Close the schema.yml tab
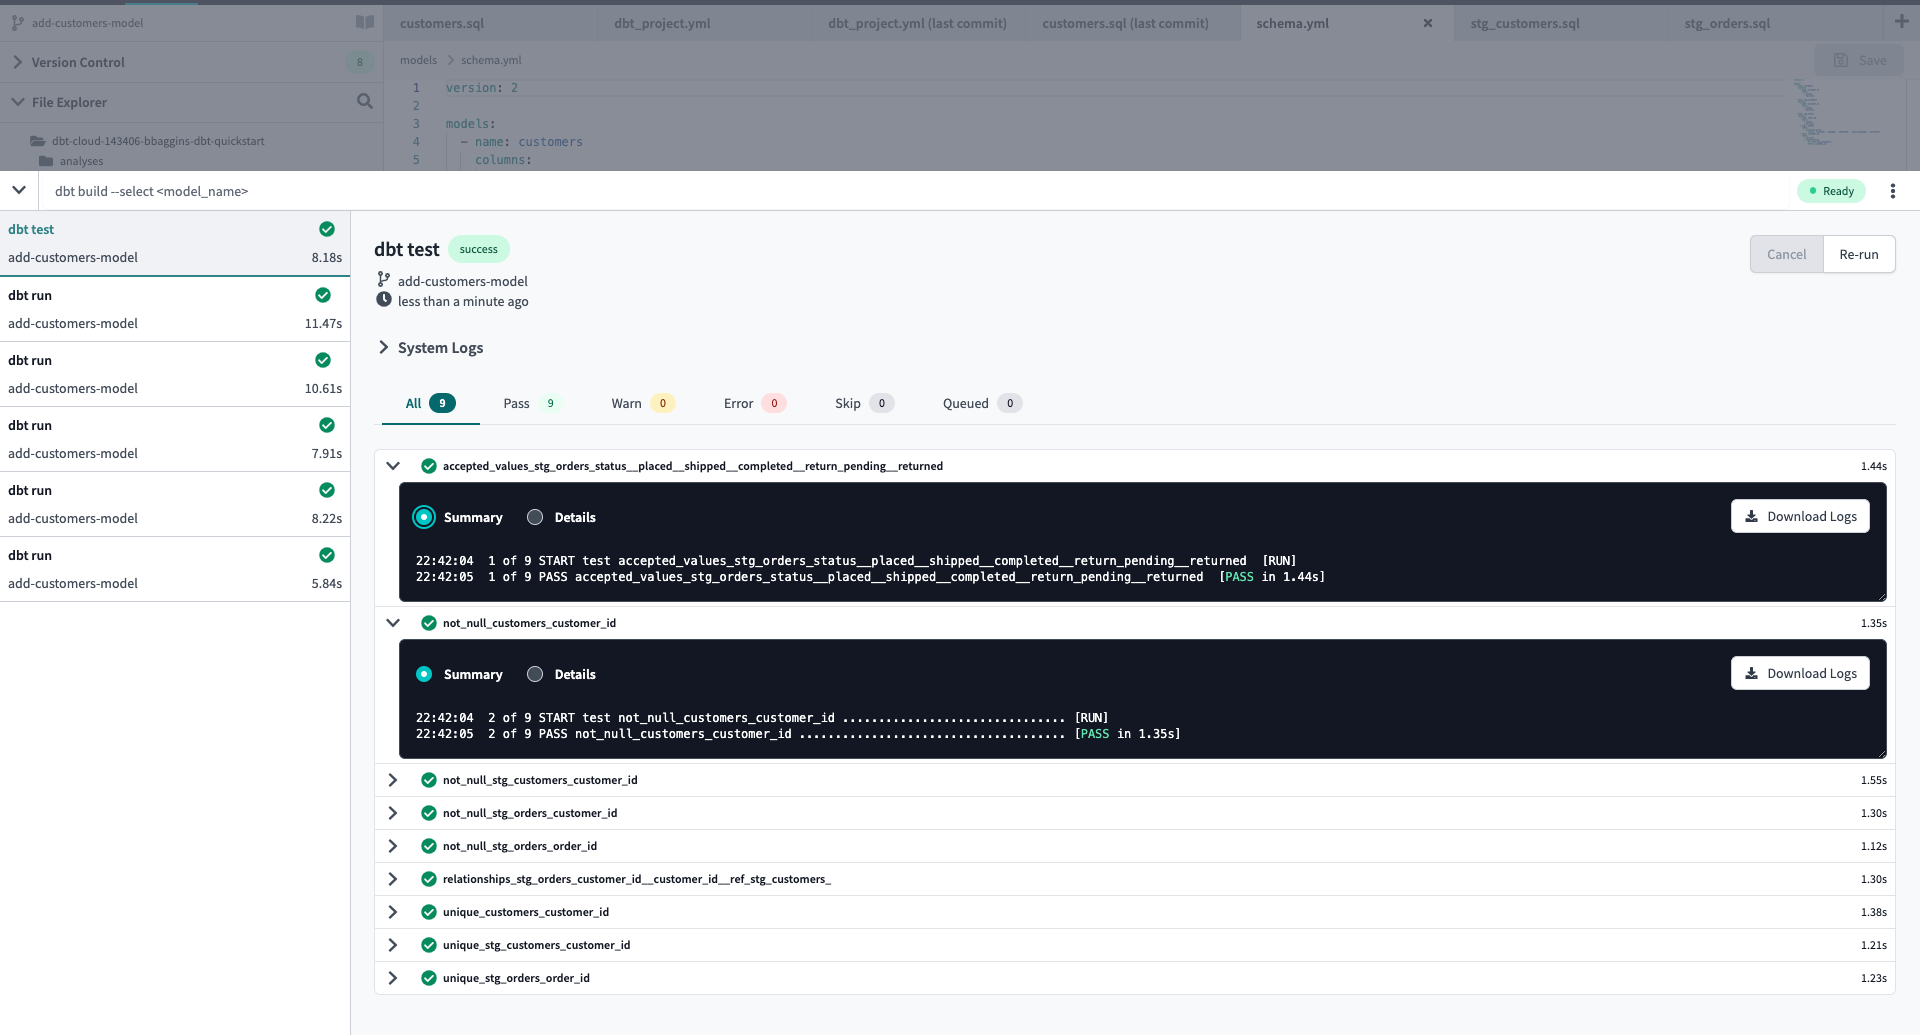The height and width of the screenshot is (1035, 1920). pyautogui.click(x=1428, y=23)
